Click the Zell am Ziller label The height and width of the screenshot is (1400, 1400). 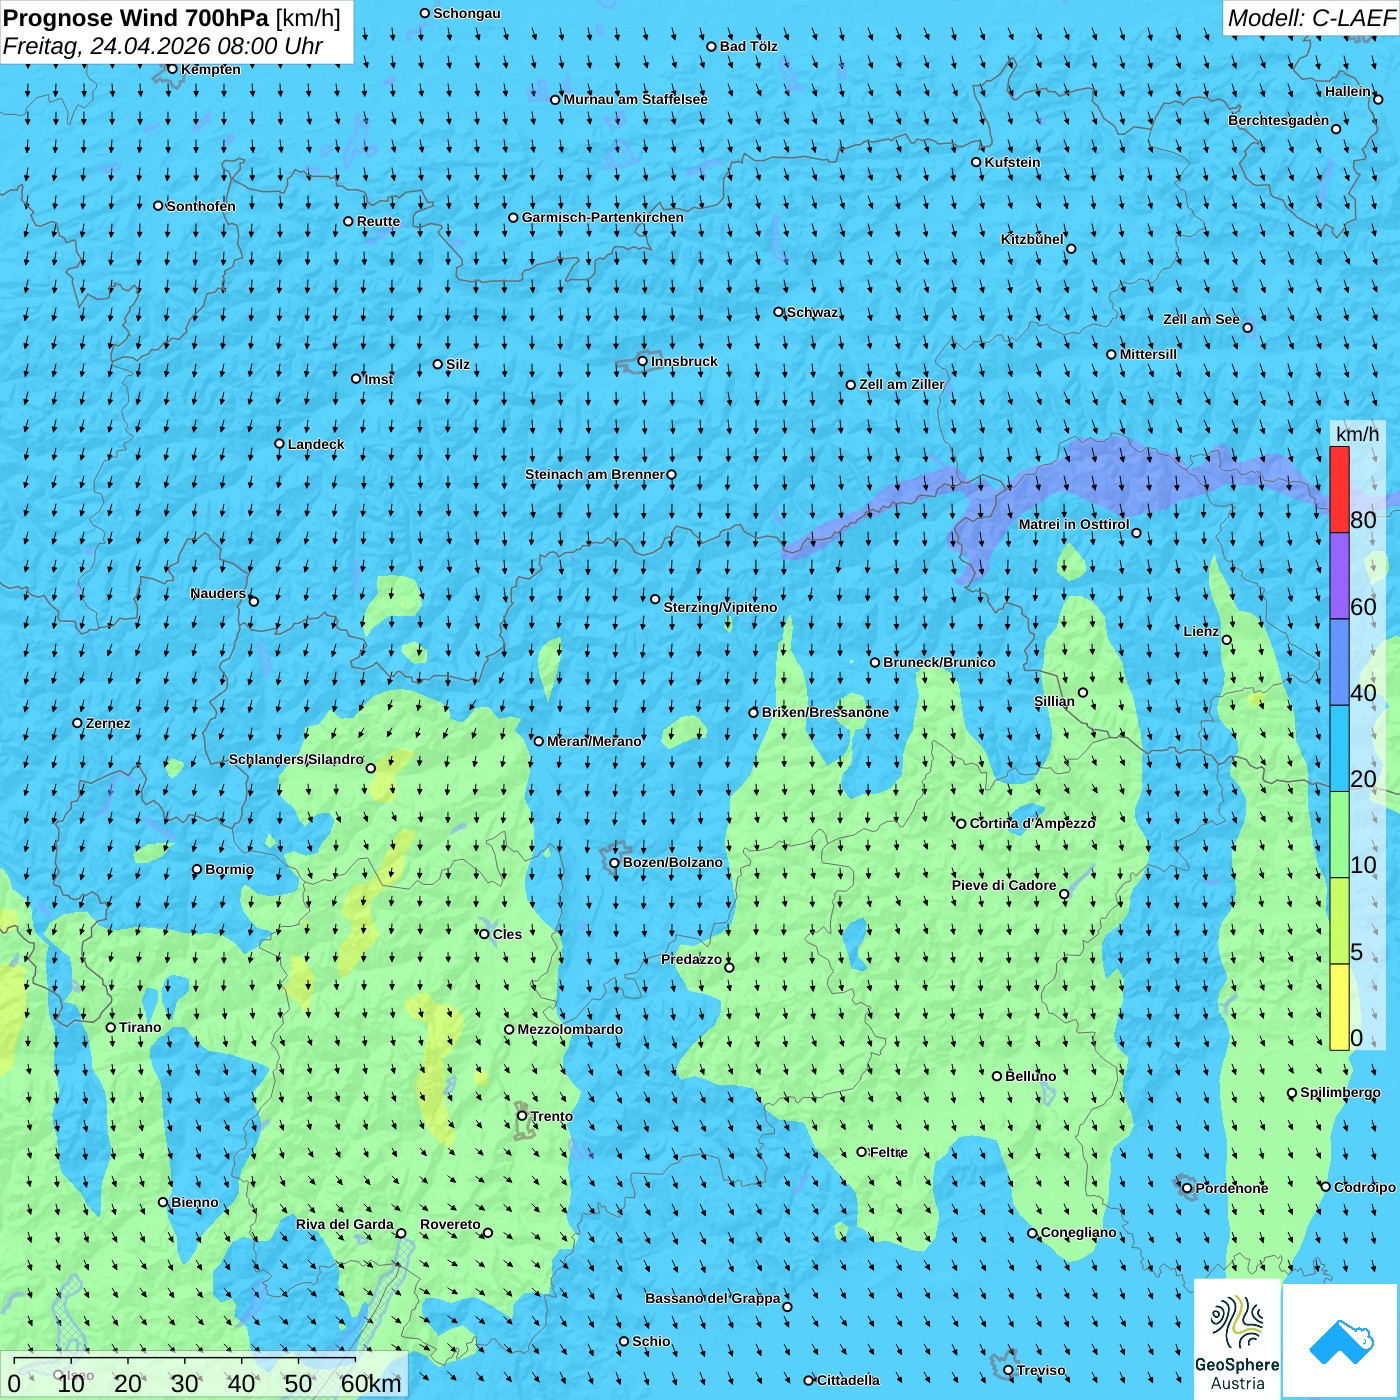coord(902,384)
